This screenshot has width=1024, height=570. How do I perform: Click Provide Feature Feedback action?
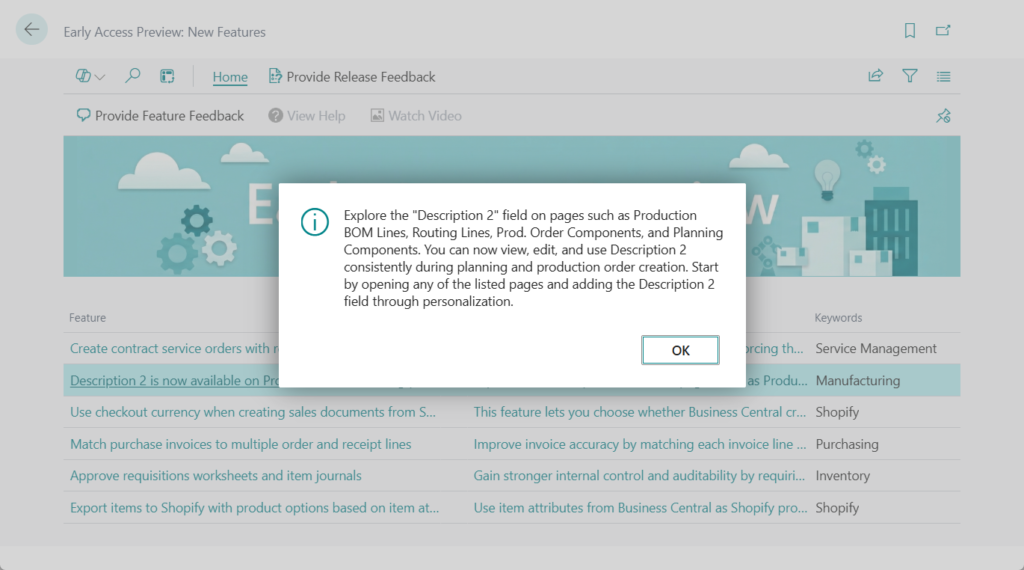[x=160, y=116]
